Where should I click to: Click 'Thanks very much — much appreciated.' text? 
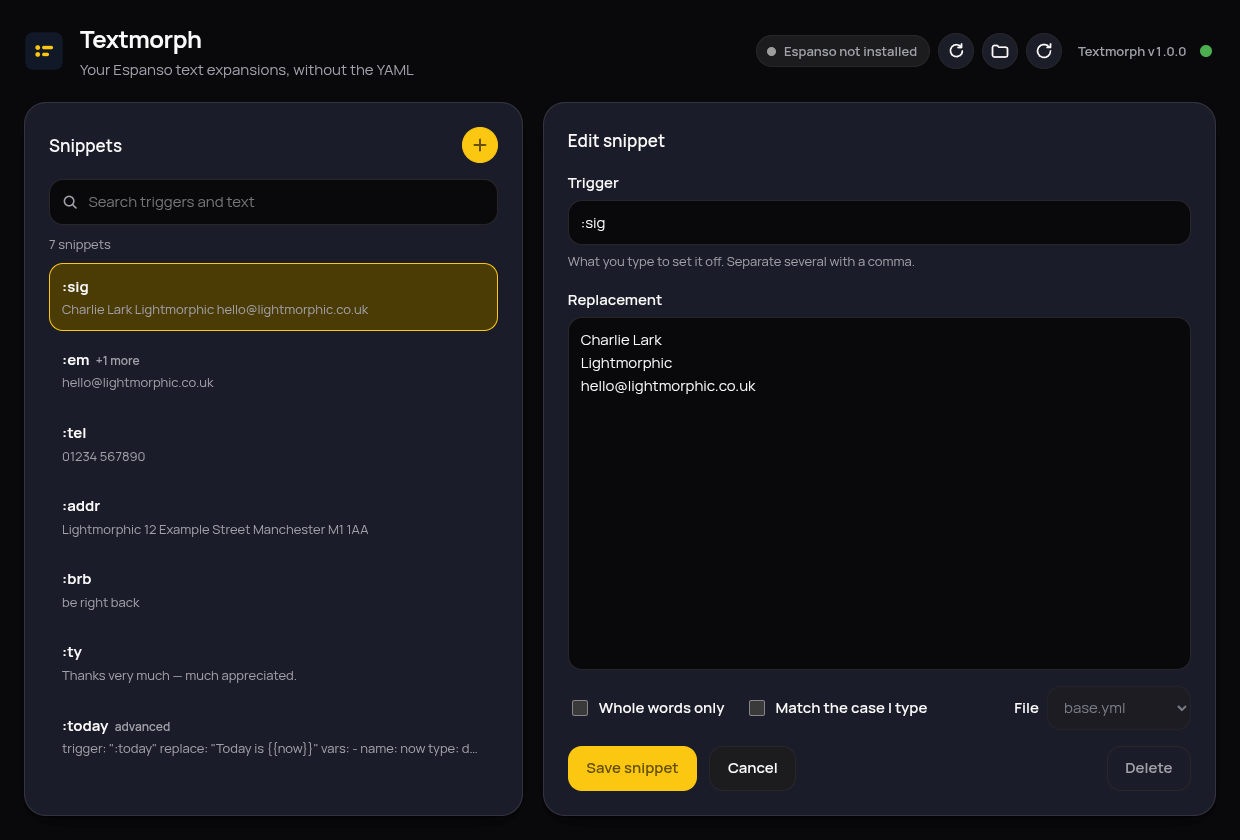point(179,676)
